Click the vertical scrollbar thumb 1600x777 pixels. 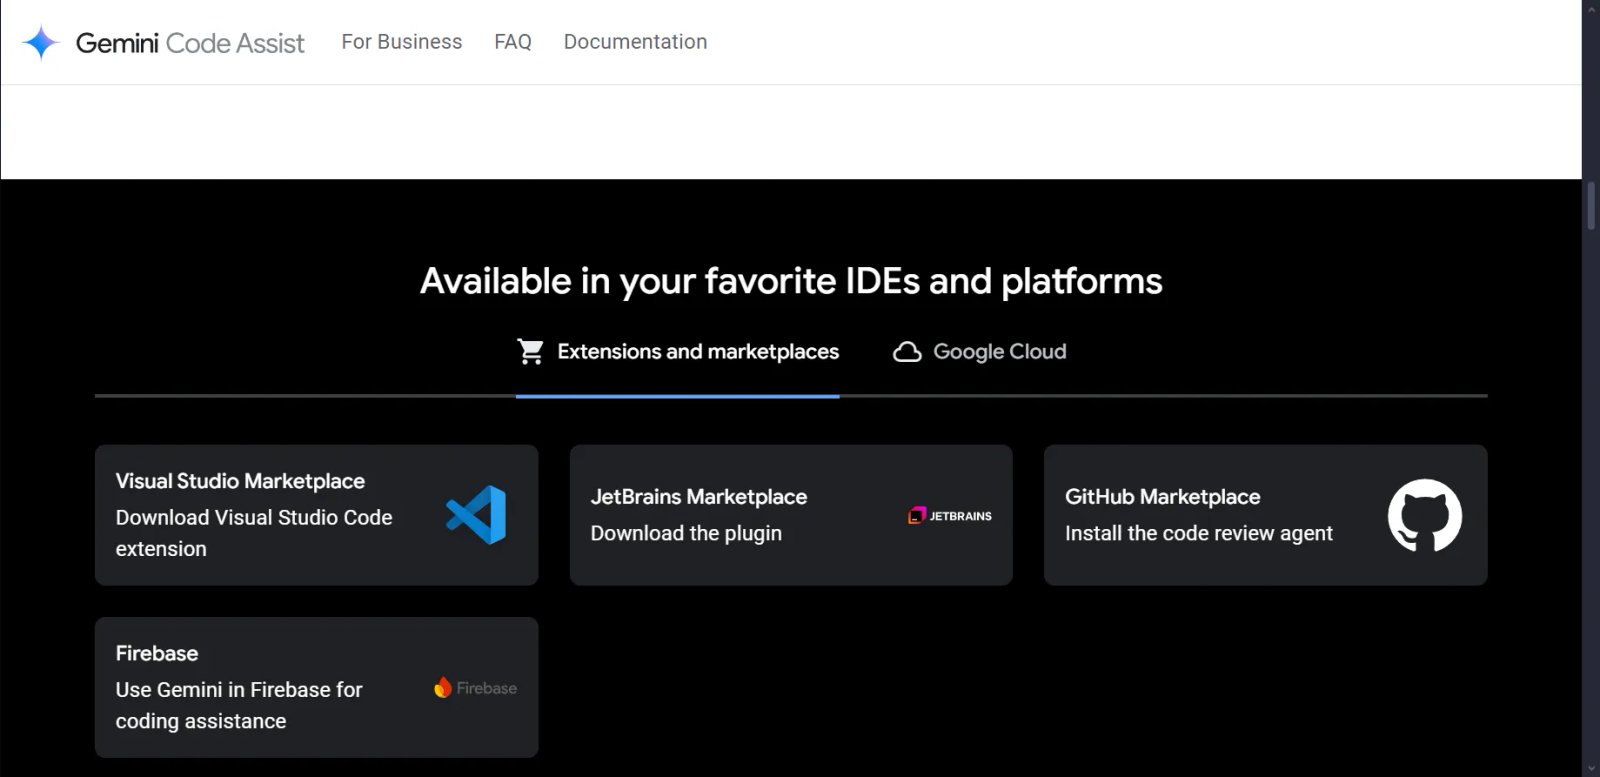[x=1590, y=207]
